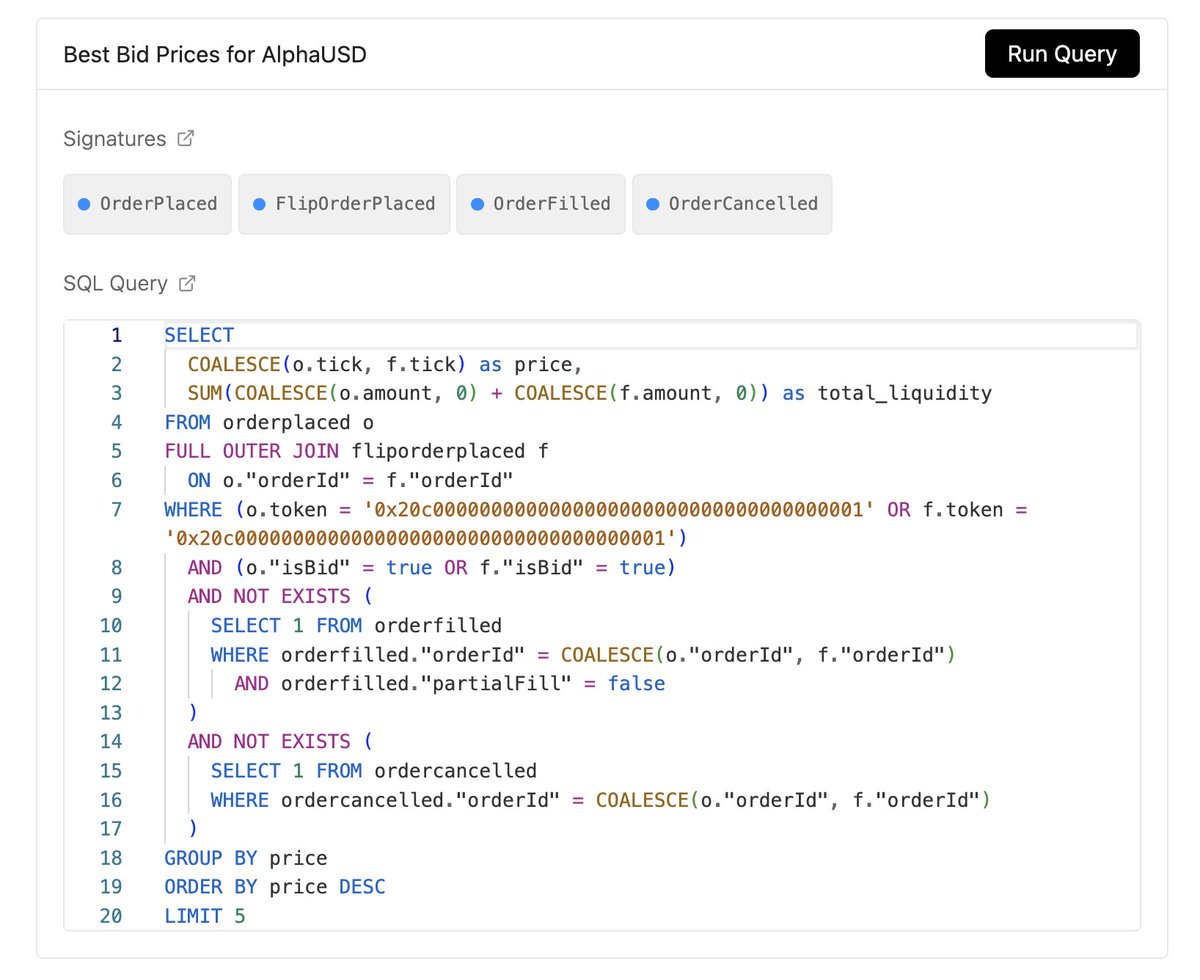The width and height of the screenshot is (1200, 980).
Task: Click orderfilled."partialFill" = false on line 12
Action: click(473, 684)
